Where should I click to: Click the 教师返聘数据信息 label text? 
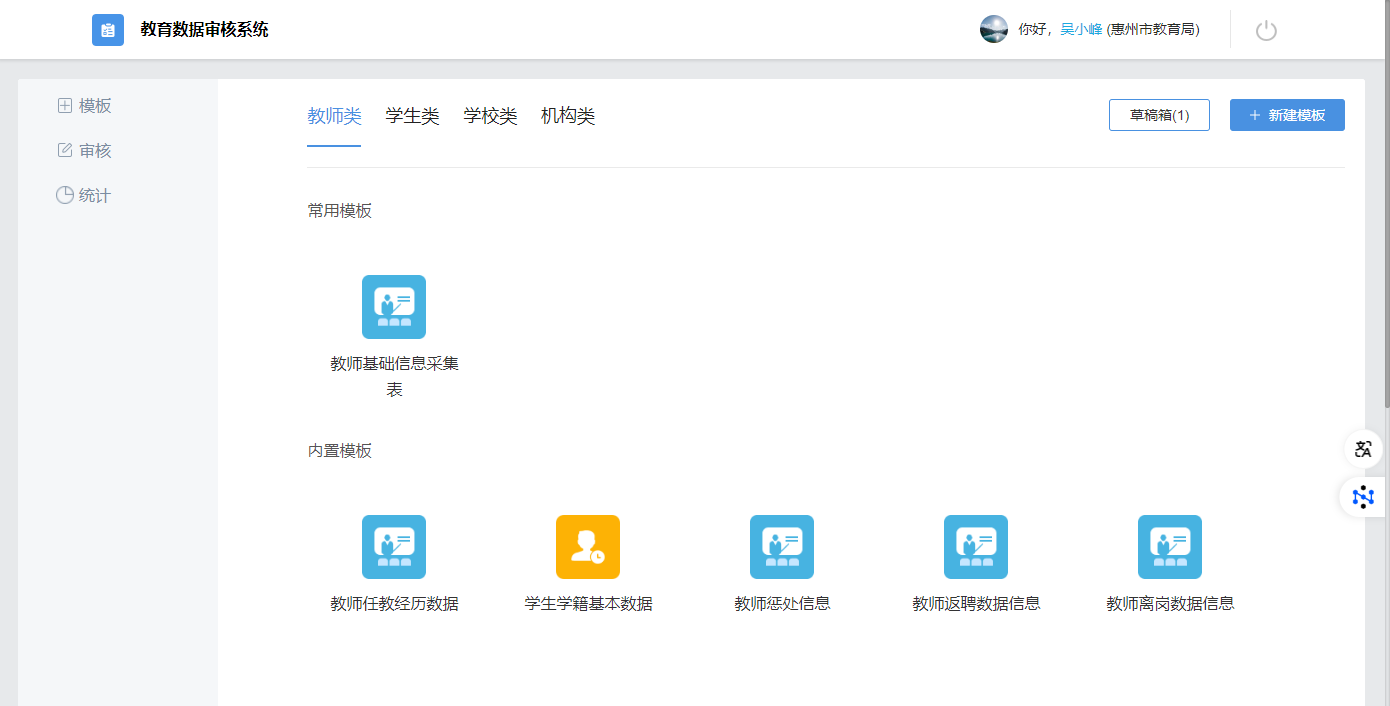976,604
